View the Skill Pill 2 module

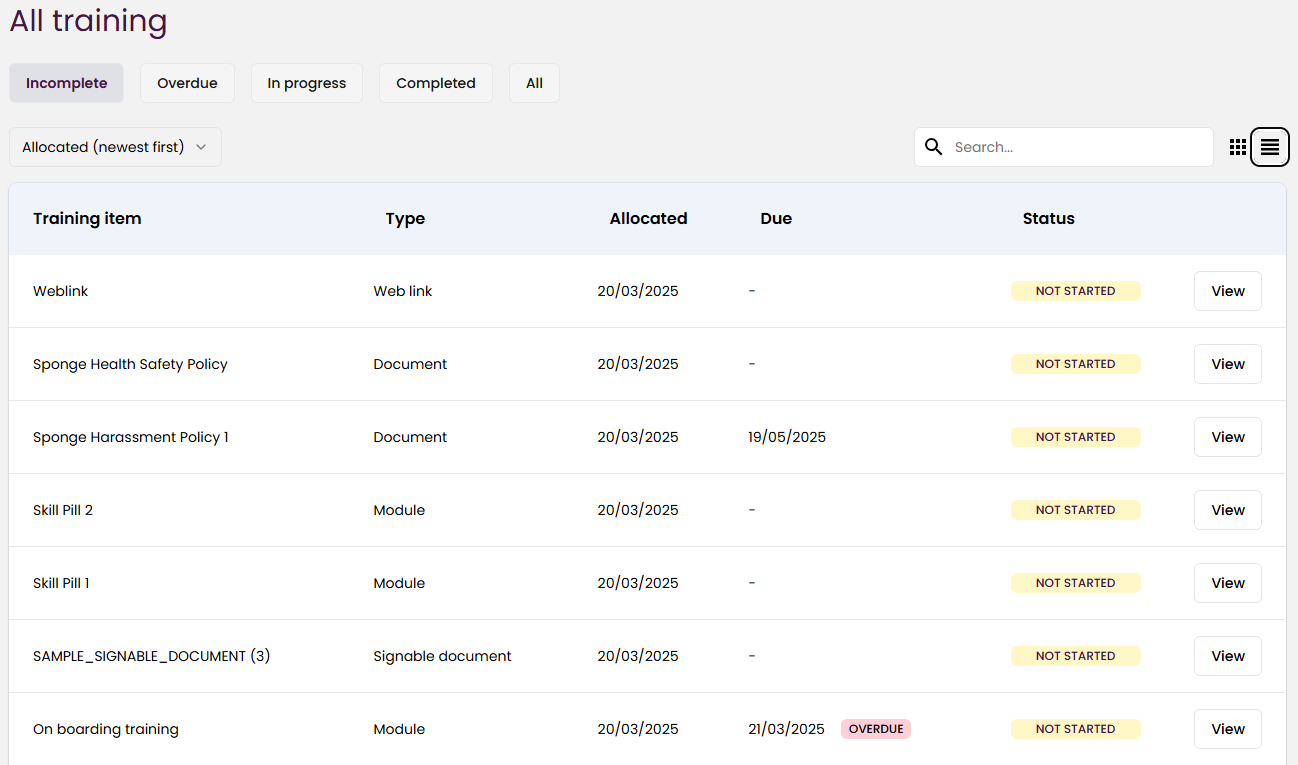[x=1227, y=510]
